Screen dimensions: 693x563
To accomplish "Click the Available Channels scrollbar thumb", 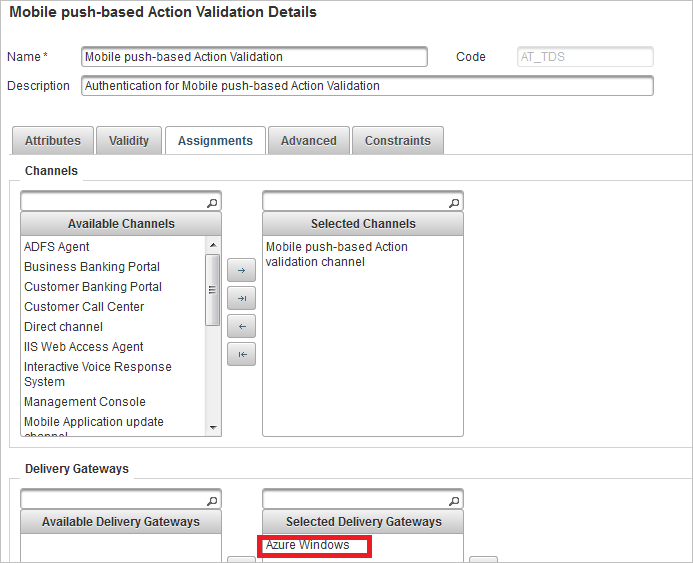I will pos(213,290).
